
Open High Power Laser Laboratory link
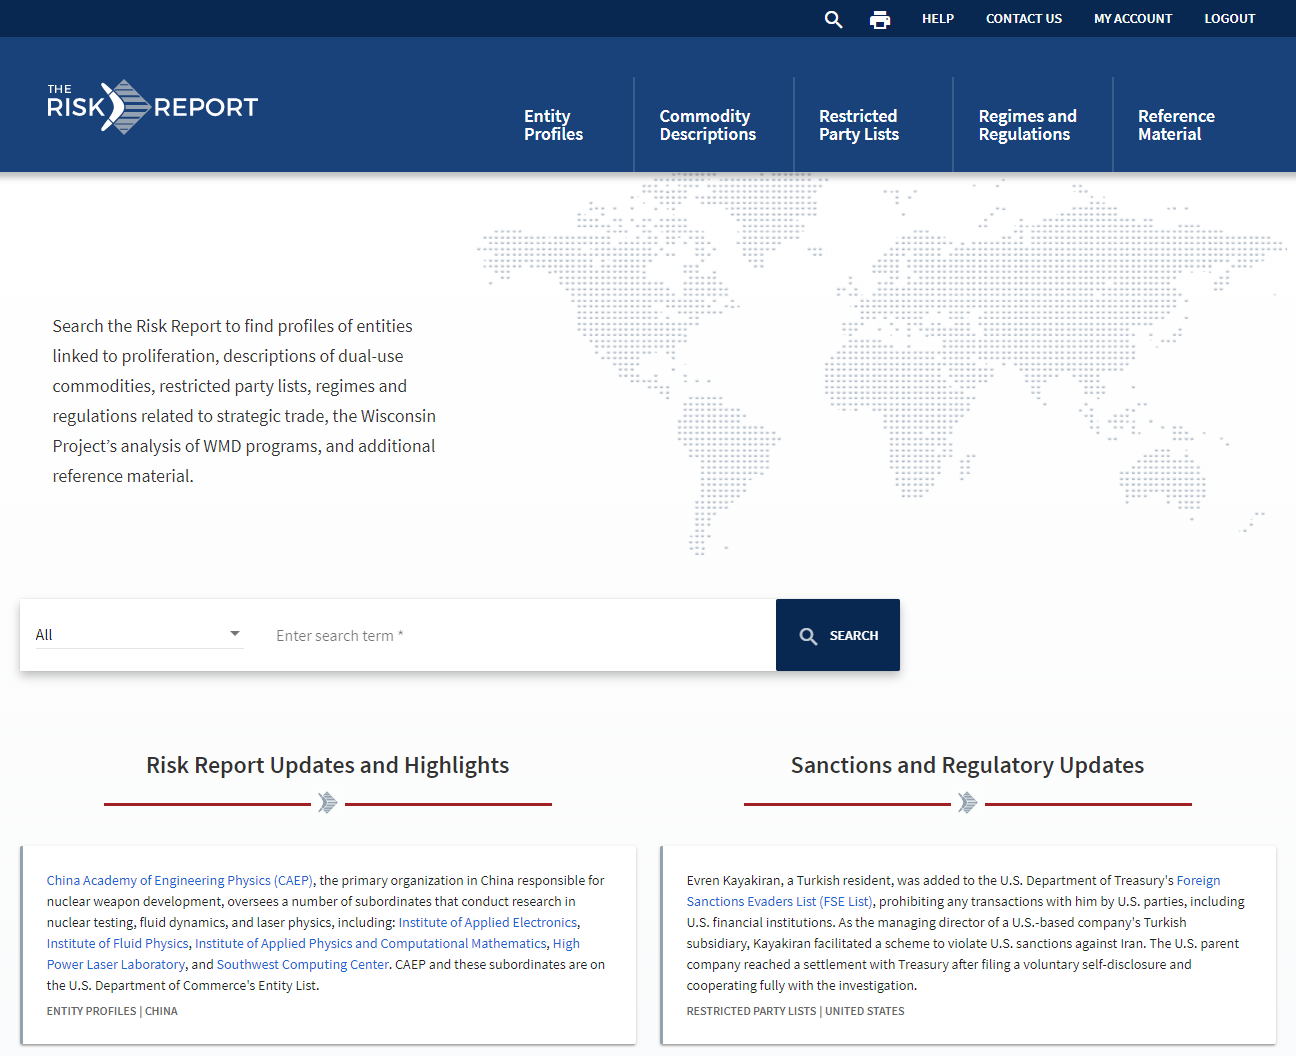(x=313, y=954)
